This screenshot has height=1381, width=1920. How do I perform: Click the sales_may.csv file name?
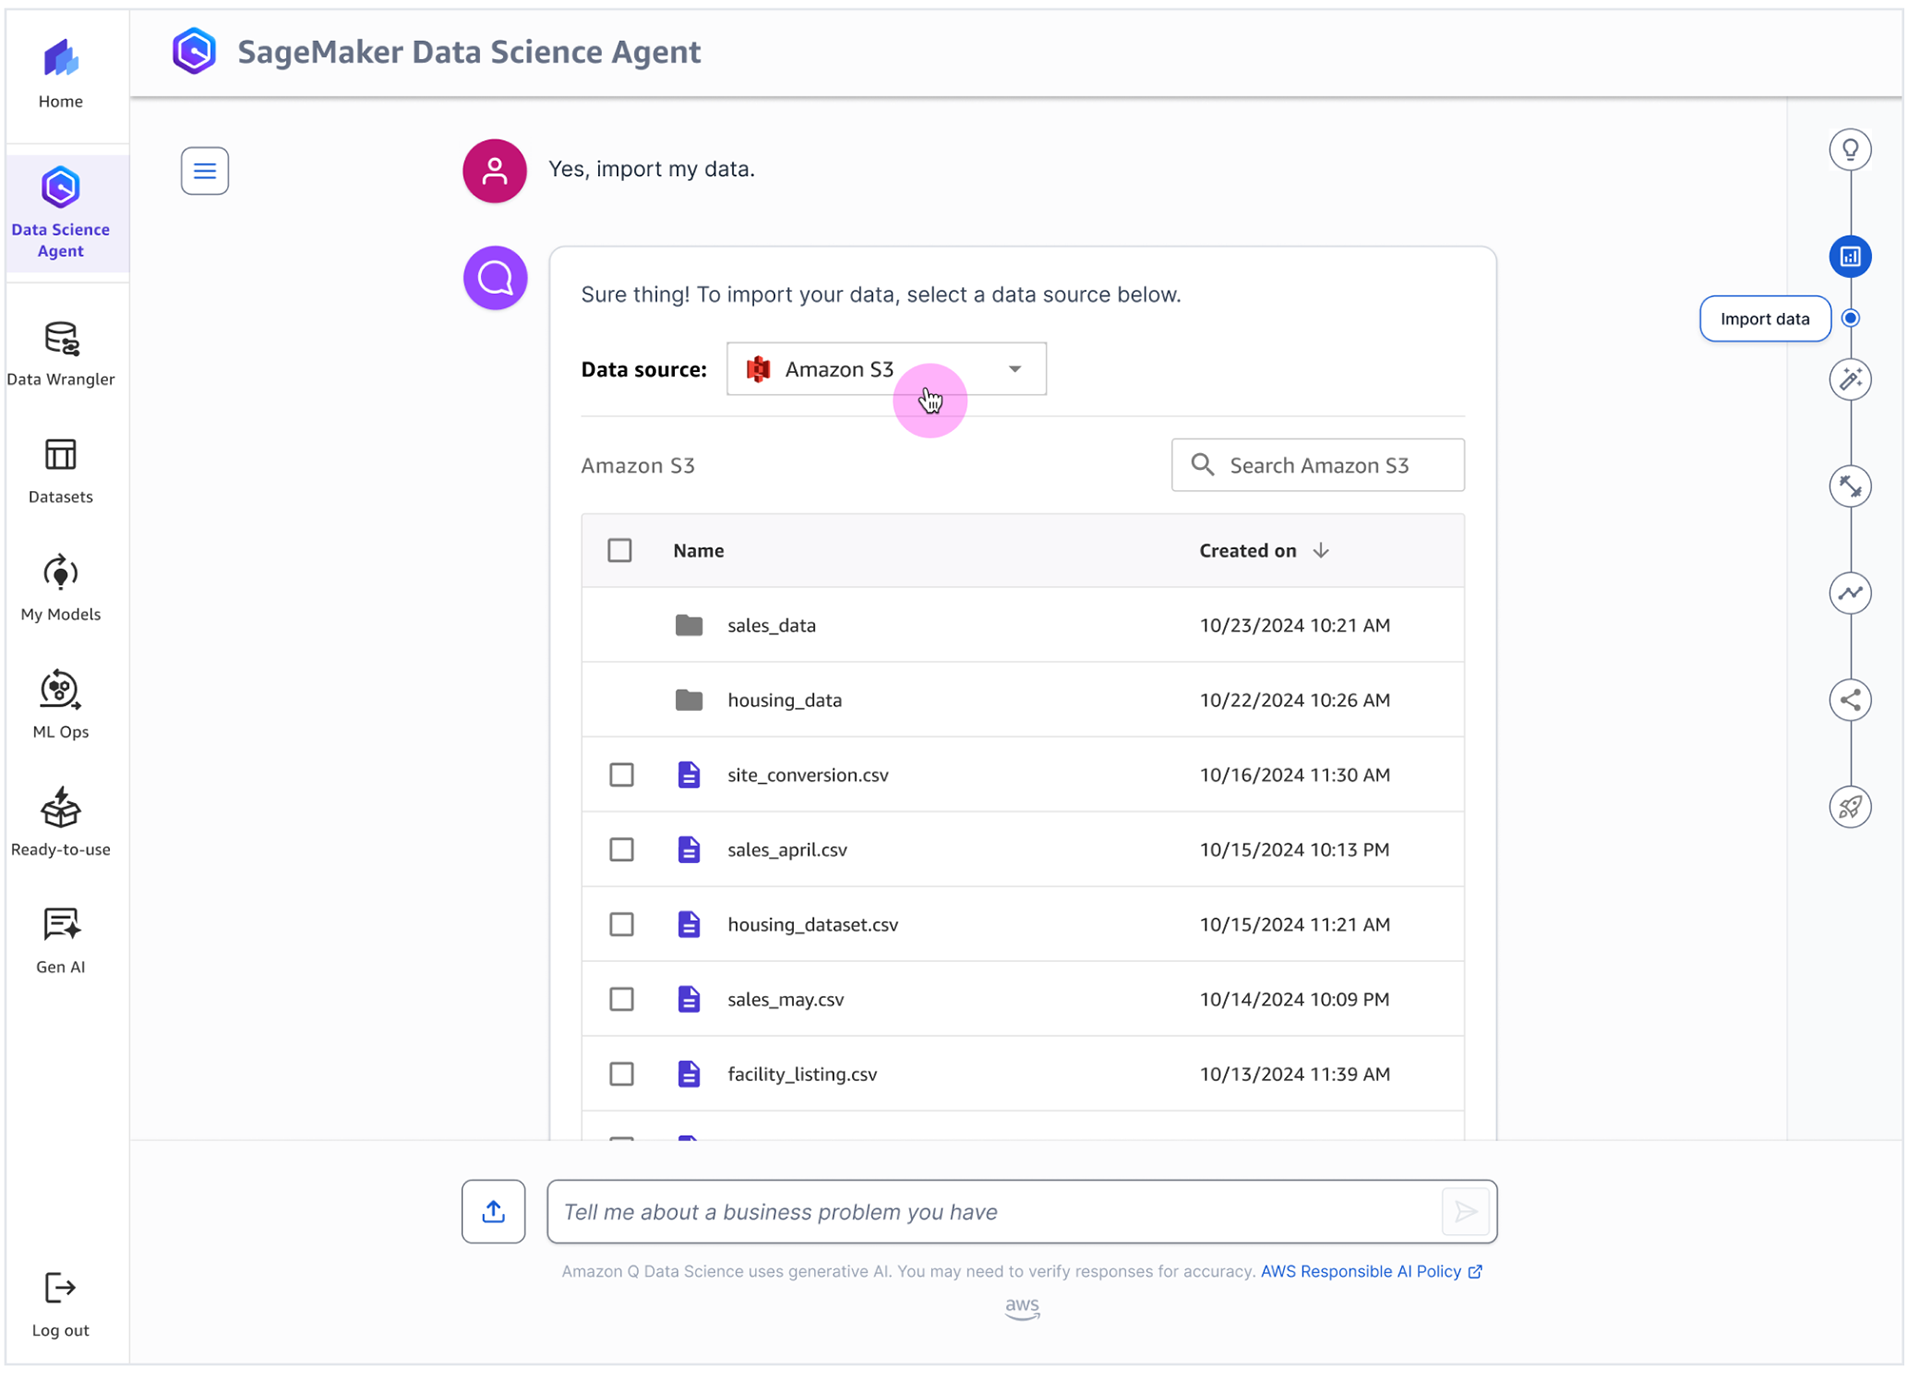(x=785, y=1000)
